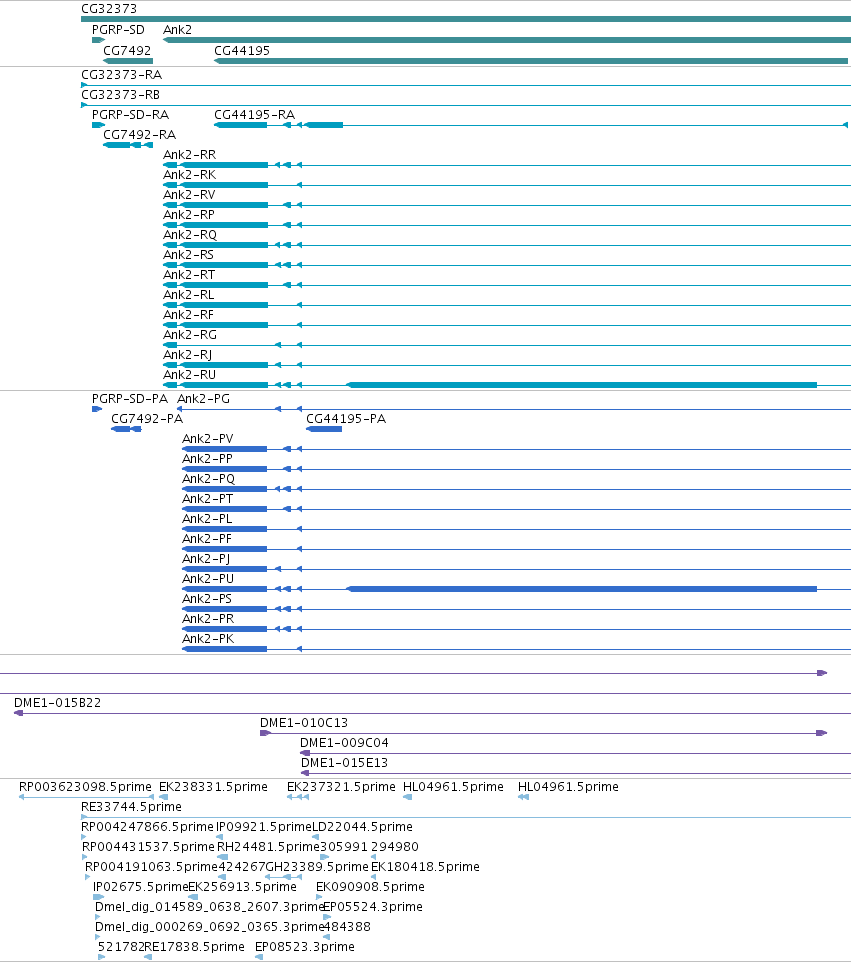Select the RP004191063.5prime EST label
Screen dimensions: 851x962
(152, 867)
